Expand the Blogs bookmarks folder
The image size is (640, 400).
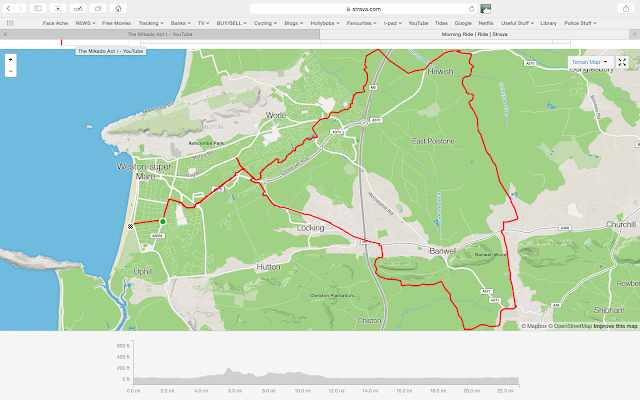tap(293, 23)
